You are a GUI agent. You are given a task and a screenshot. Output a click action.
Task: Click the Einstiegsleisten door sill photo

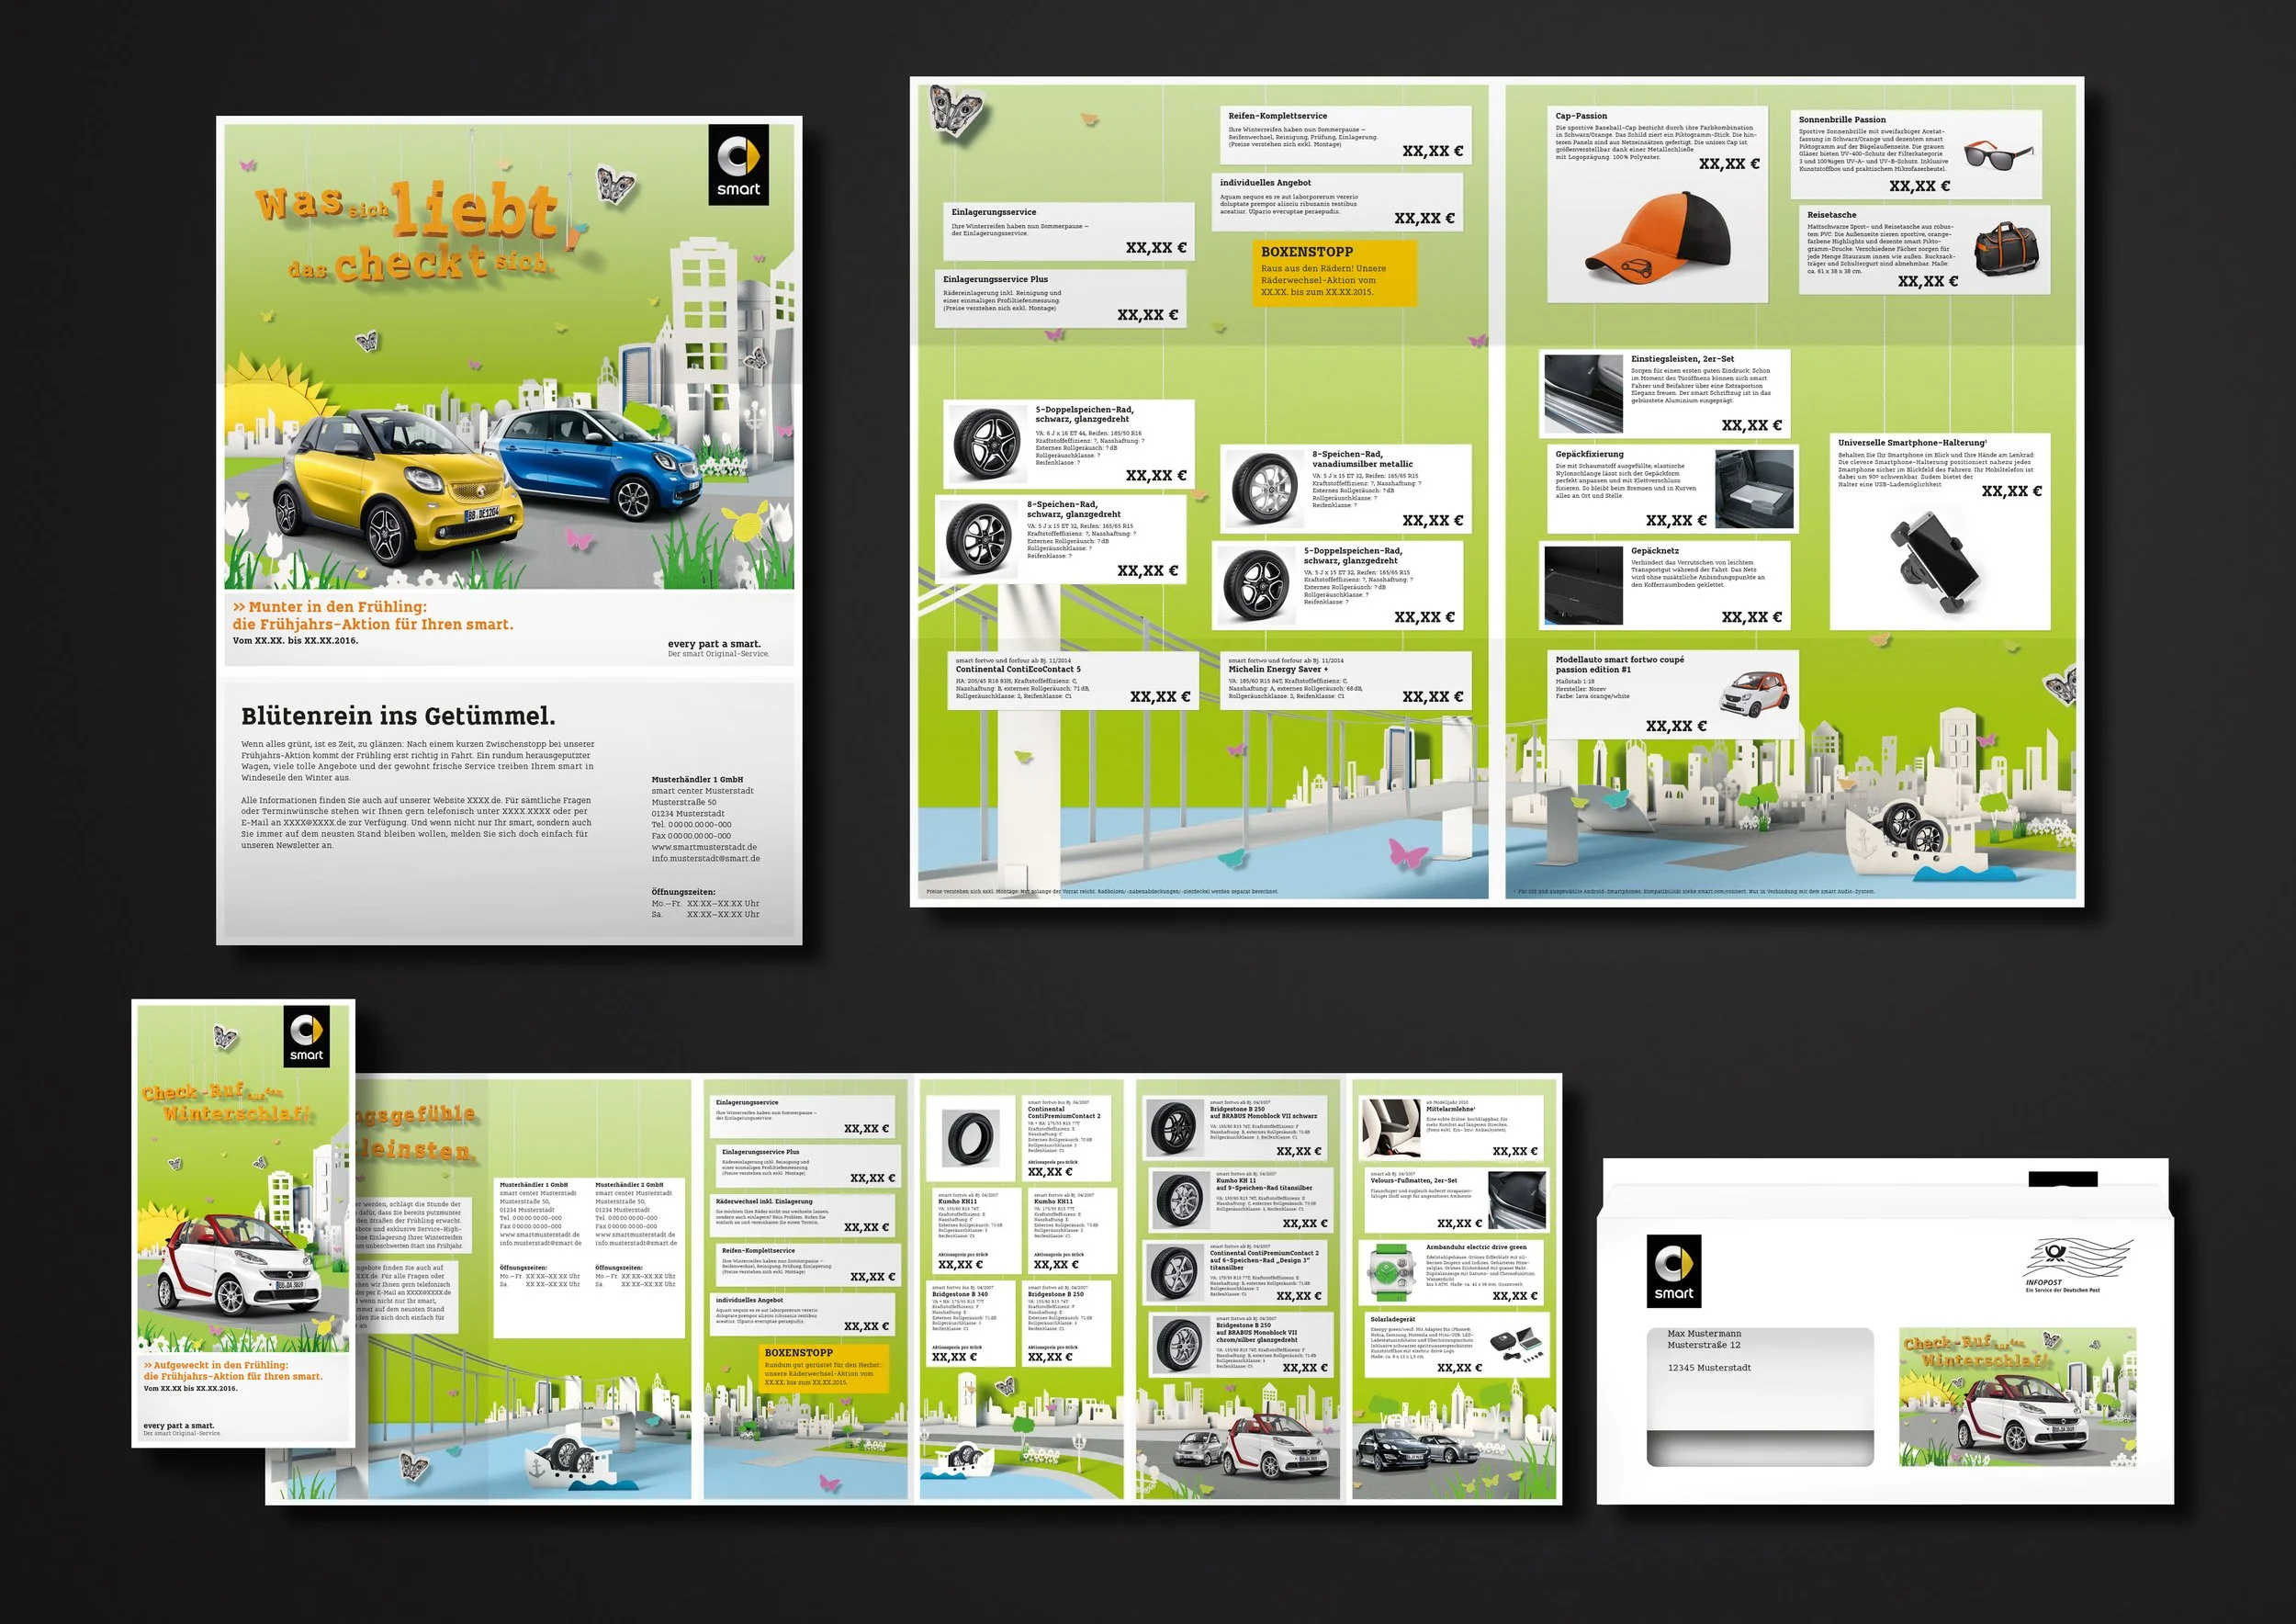(x=1583, y=393)
